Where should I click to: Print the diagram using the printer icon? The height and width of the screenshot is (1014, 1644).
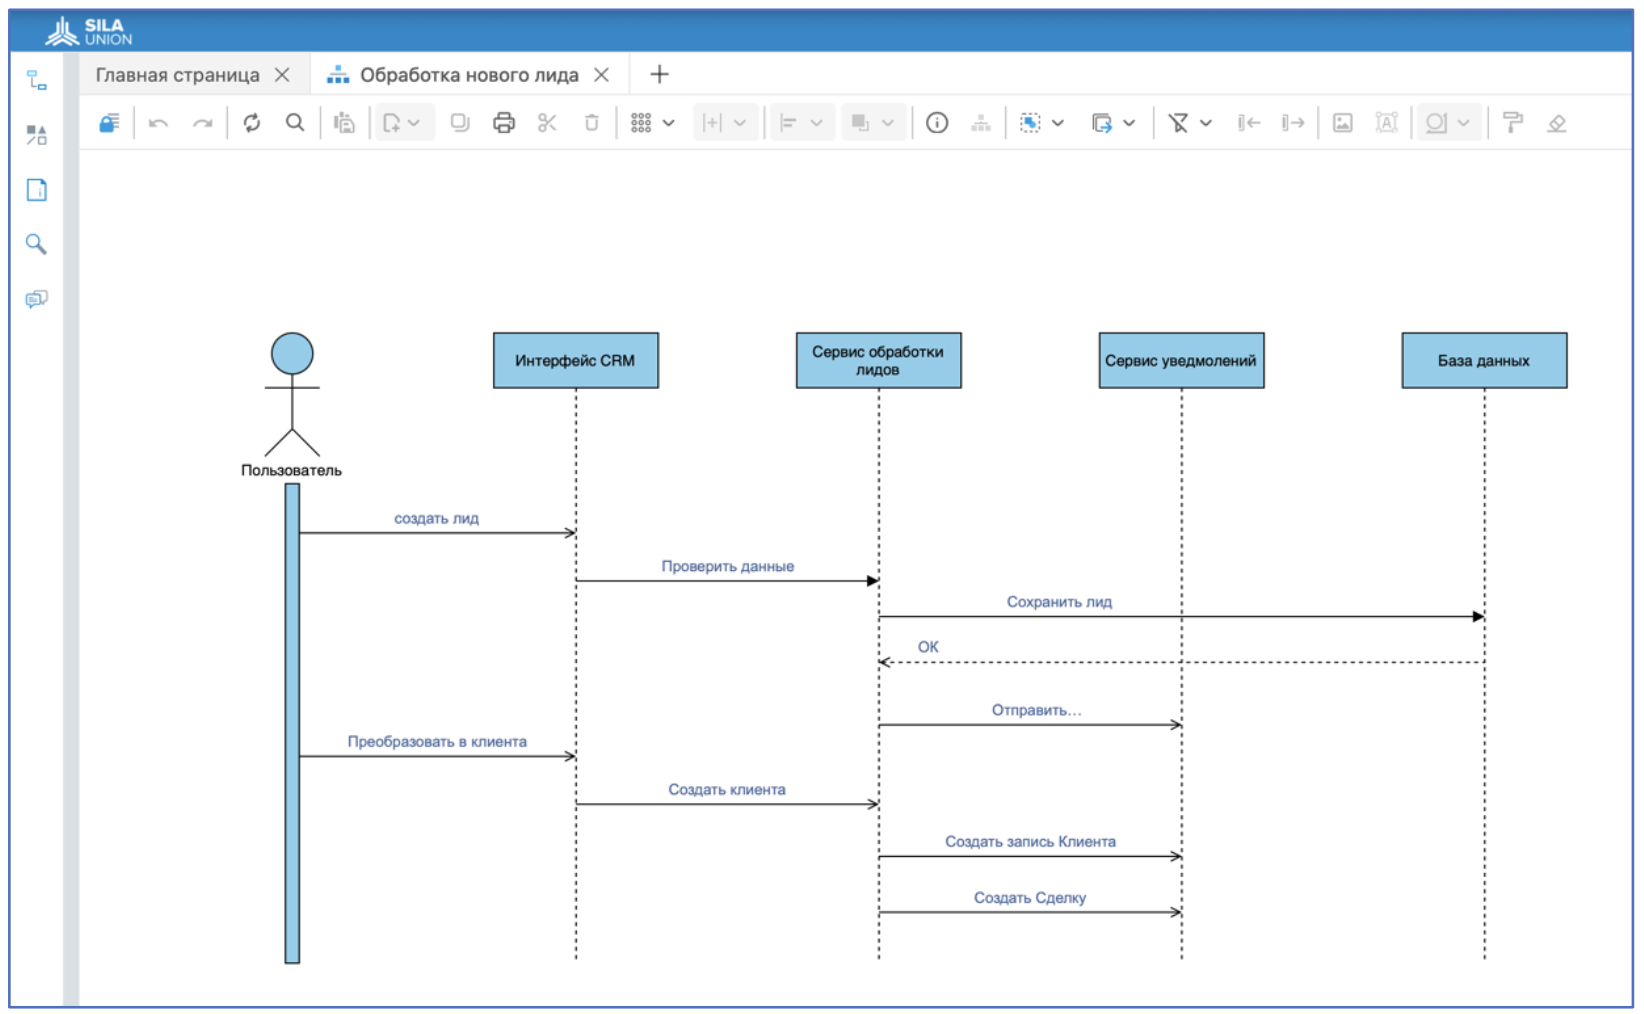pyautogui.click(x=504, y=123)
